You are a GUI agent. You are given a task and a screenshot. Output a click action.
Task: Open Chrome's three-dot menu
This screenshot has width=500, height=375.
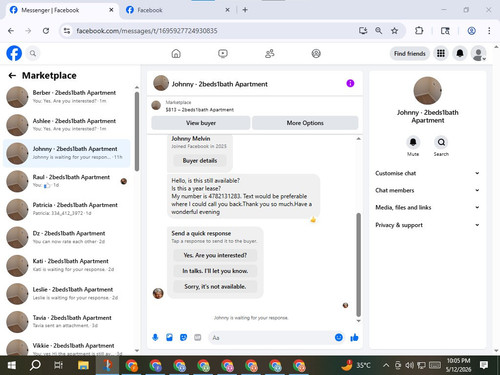(489, 31)
